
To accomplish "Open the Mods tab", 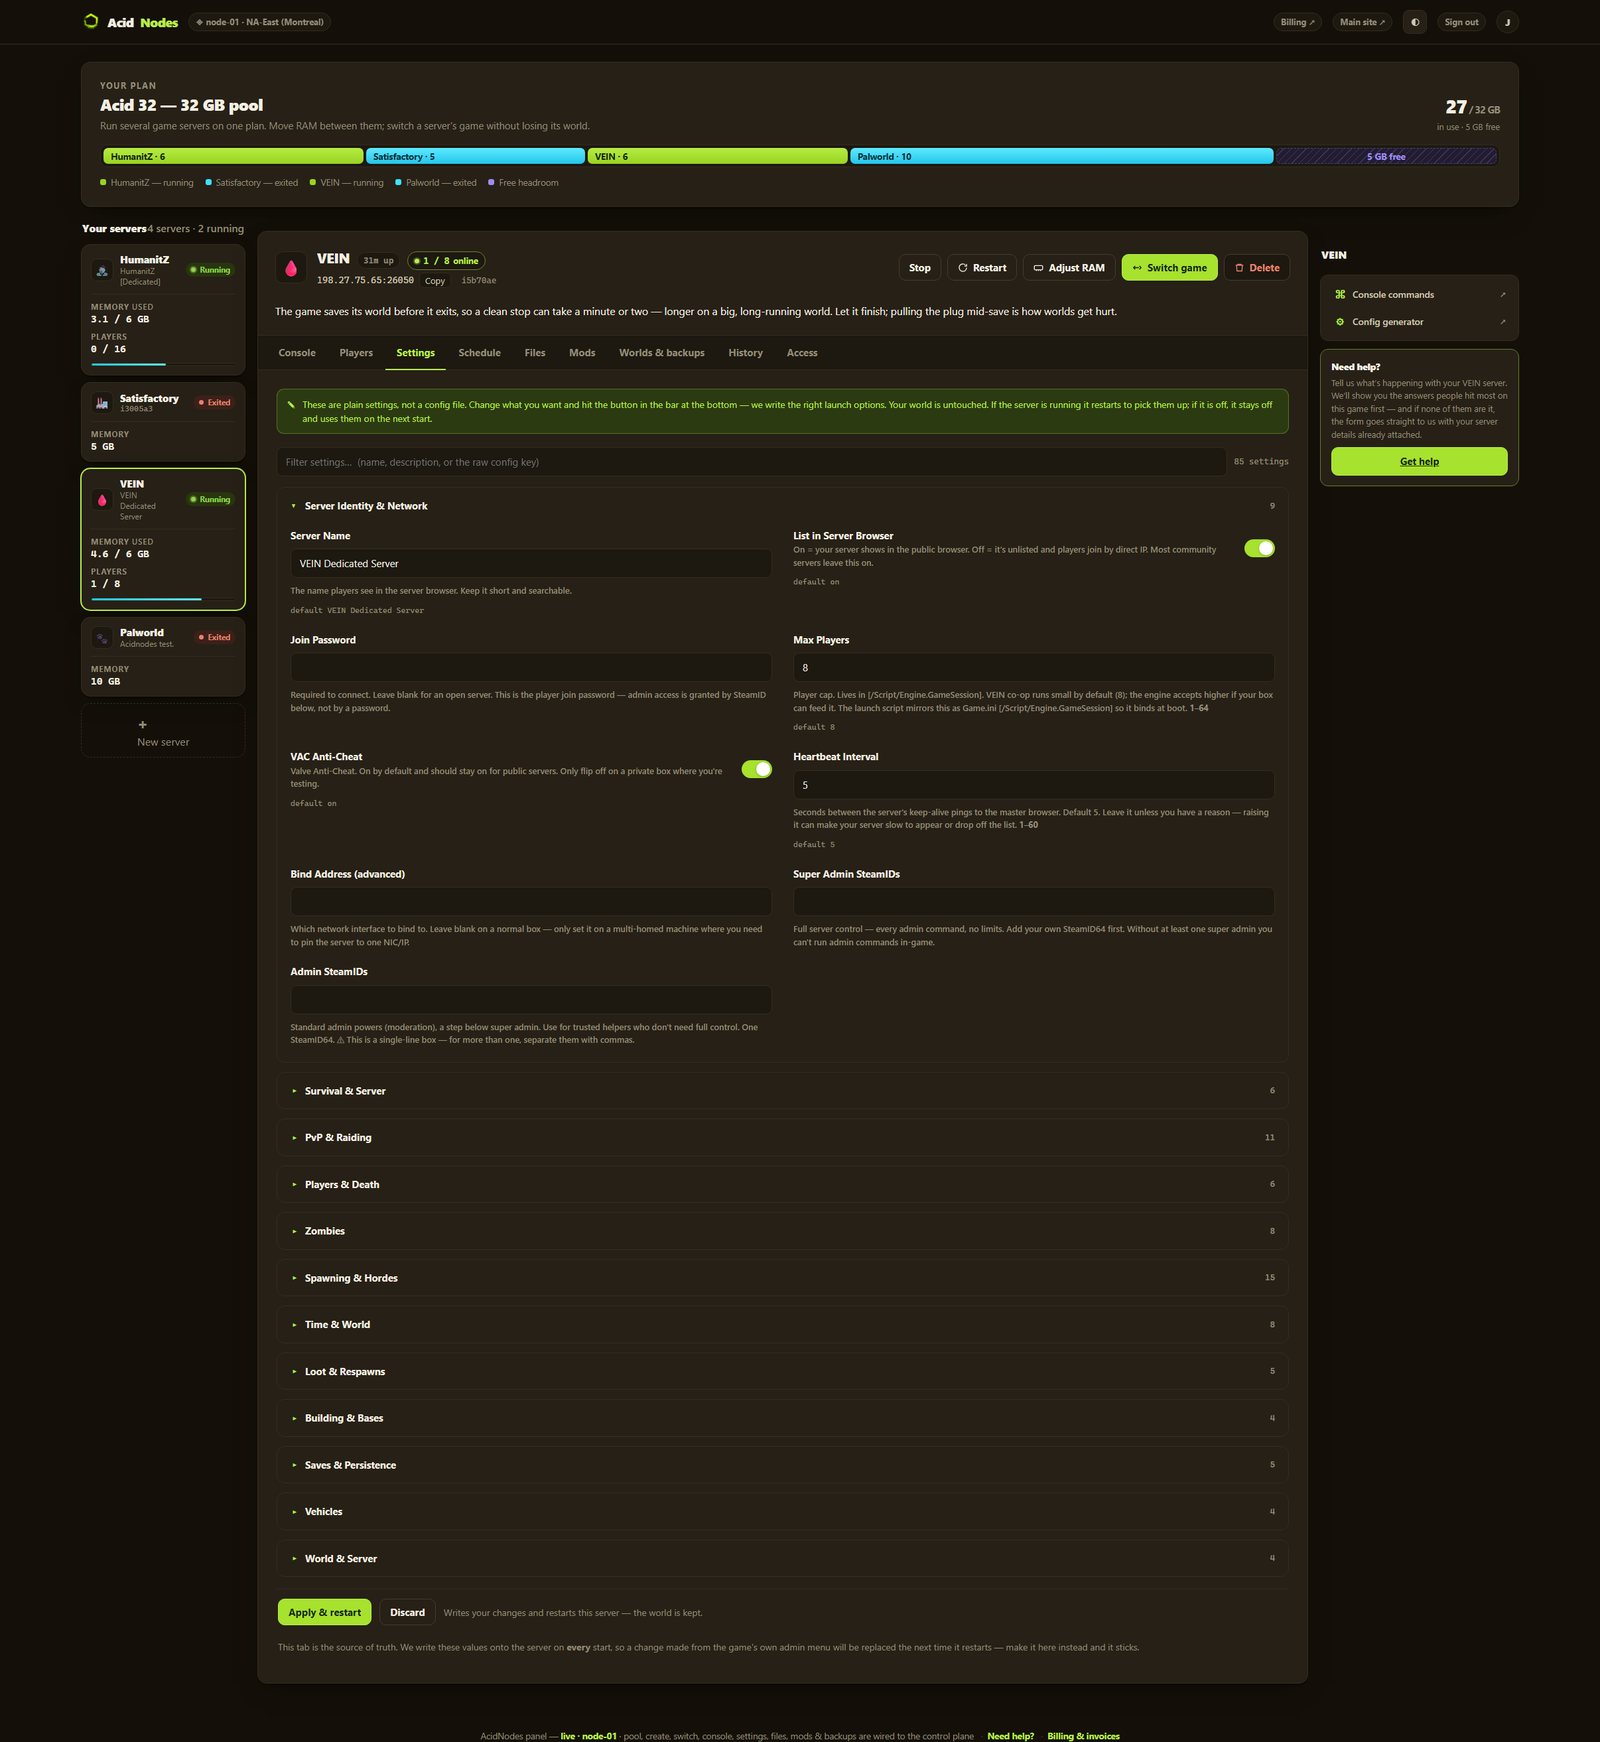I will [582, 353].
